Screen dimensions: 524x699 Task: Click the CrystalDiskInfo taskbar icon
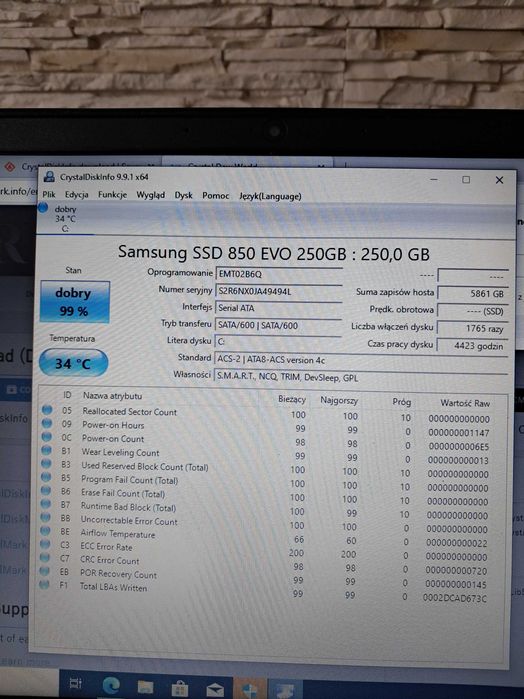click(x=285, y=689)
